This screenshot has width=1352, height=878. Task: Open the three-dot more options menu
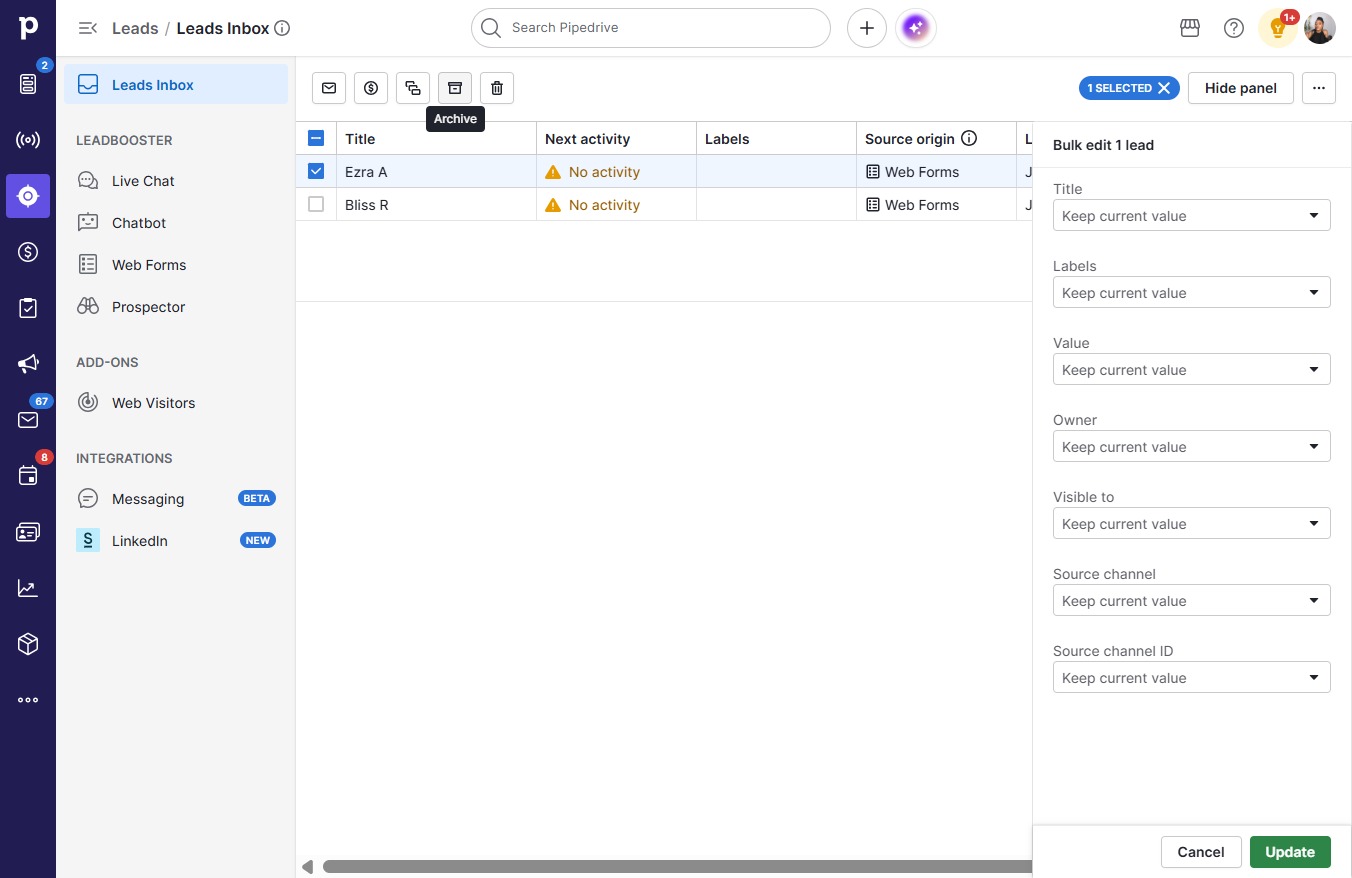coord(1319,88)
